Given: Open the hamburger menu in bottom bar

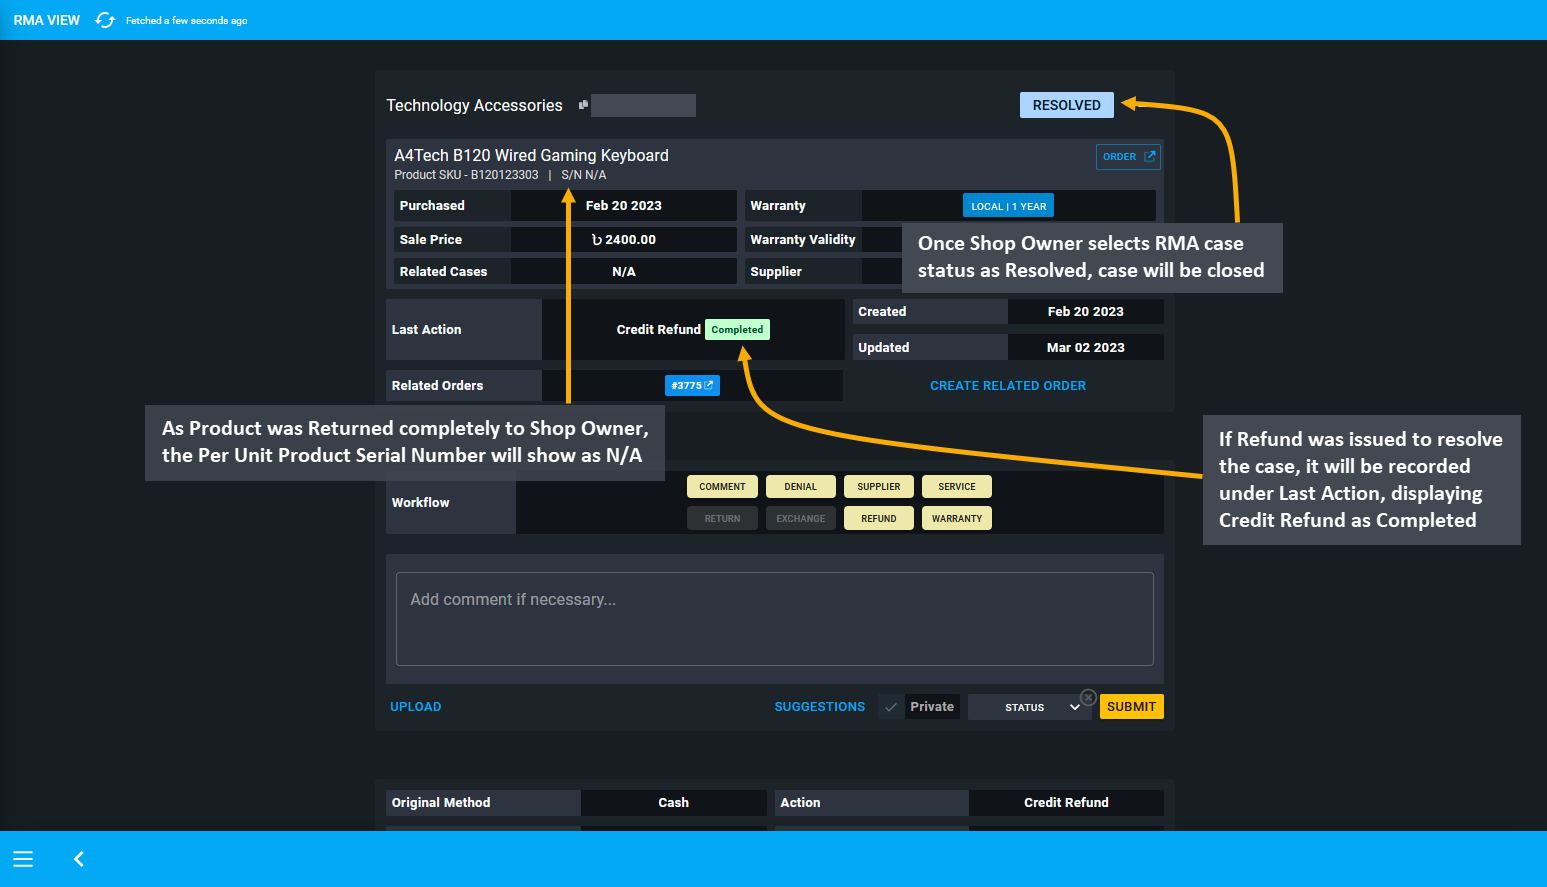Looking at the screenshot, I should point(23,859).
